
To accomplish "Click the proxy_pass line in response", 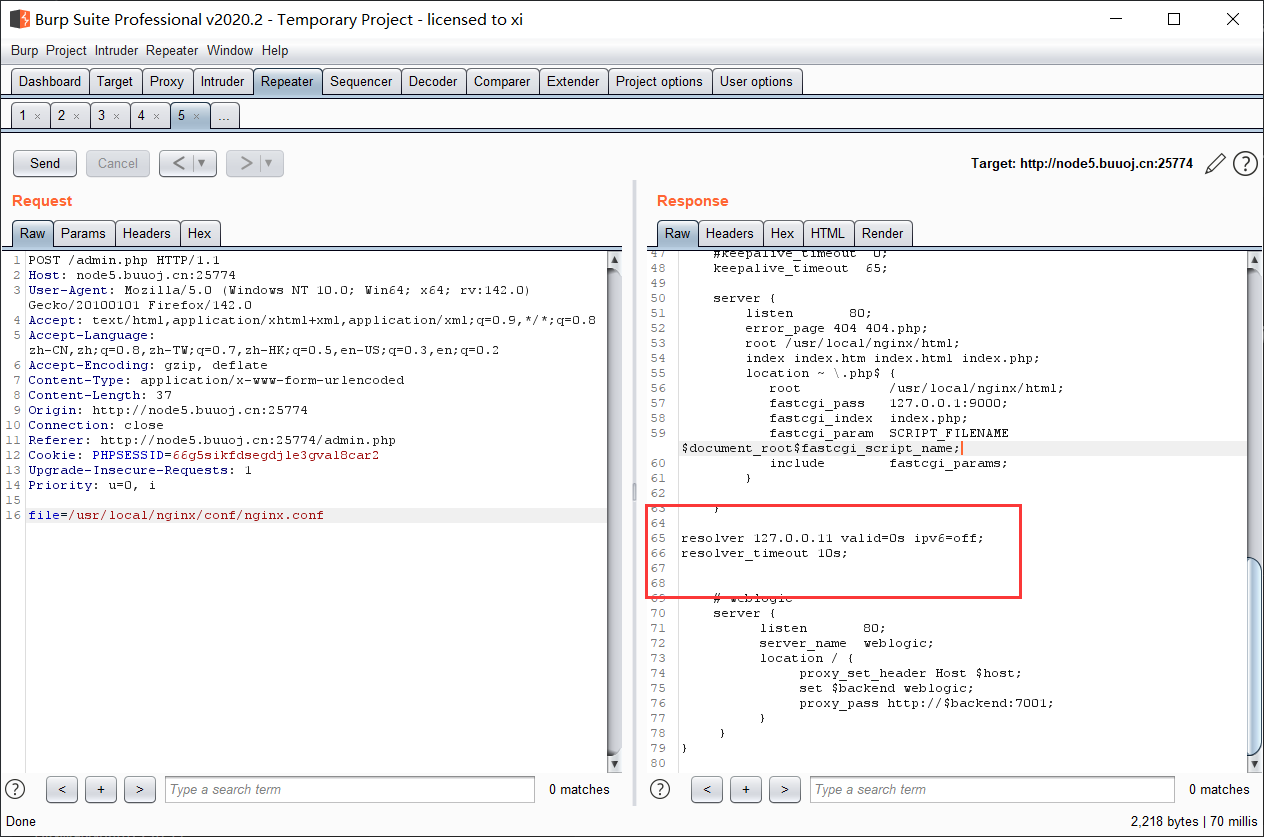I will [926, 703].
